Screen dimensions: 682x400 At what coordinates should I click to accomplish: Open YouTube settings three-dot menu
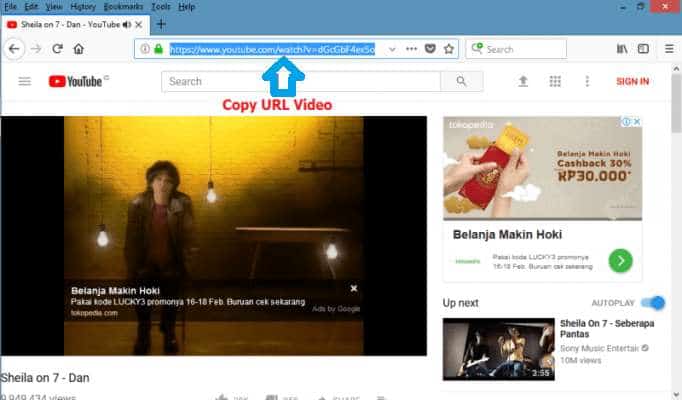tap(587, 81)
